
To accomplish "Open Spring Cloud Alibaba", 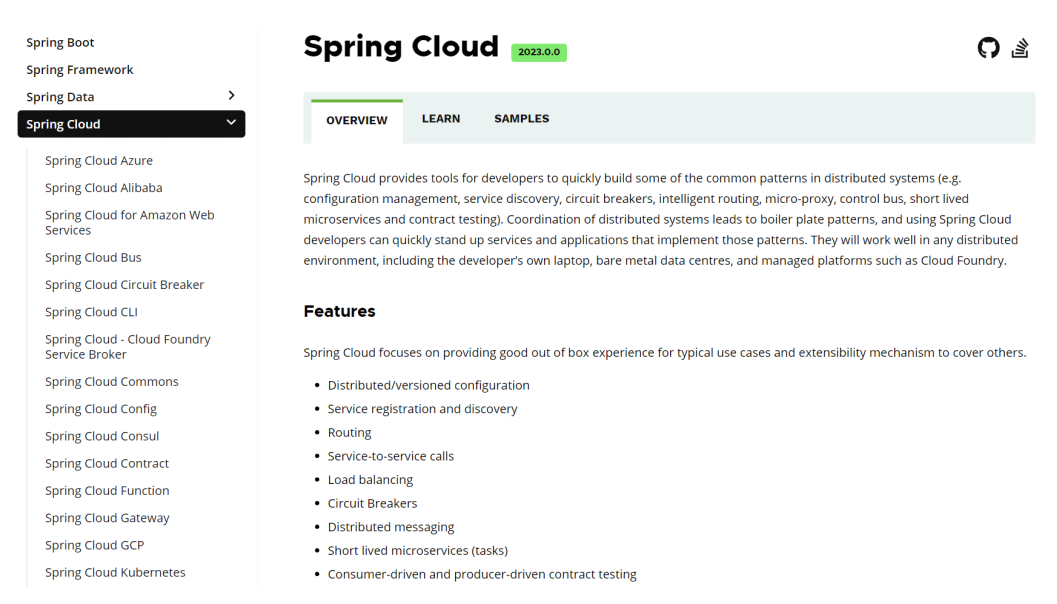I will [104, 188].
